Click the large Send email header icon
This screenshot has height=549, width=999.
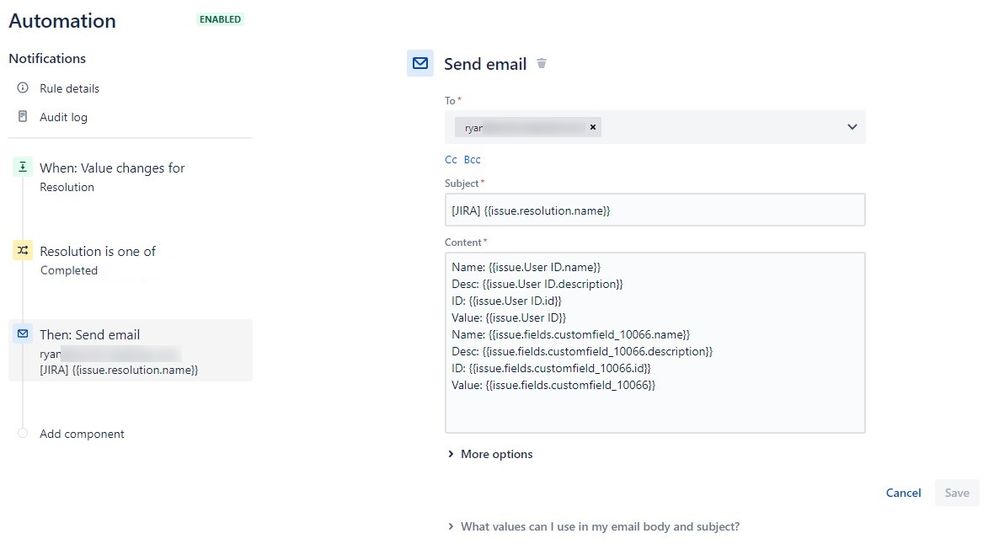pos(420,63)
